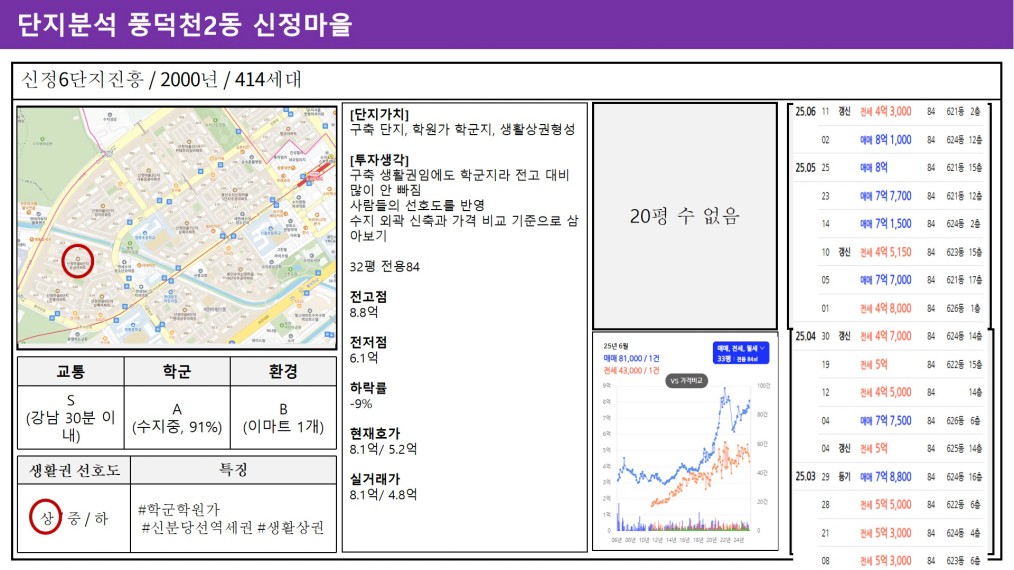1014x570 pixels.
Task: Click the 전저점 value 6.1억
Action: point(363,358)
